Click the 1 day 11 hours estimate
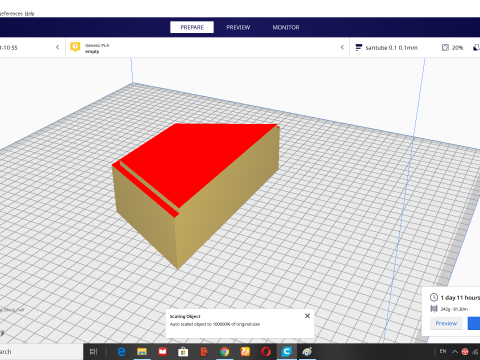Screen dimensions: 480x360 click(460, 298)
